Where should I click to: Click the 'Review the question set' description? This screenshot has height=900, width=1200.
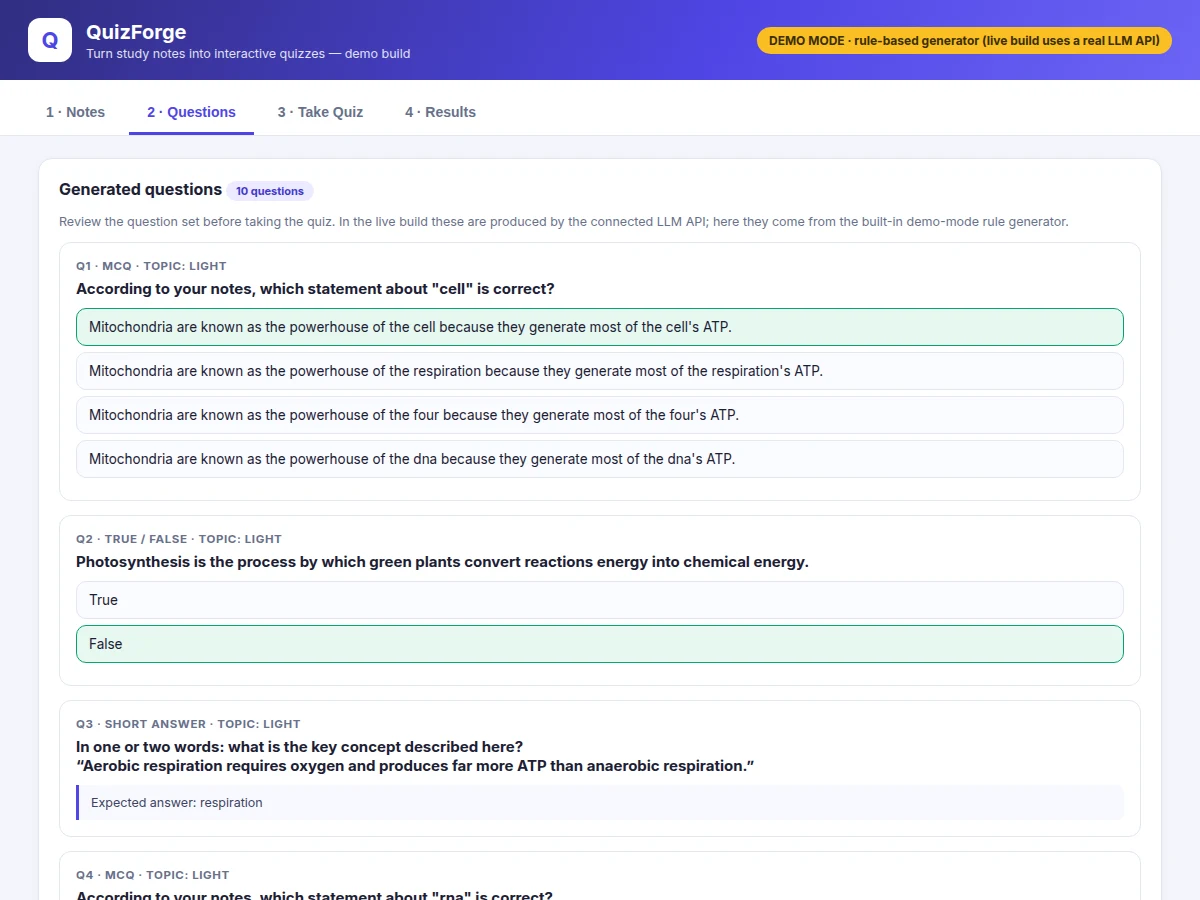(x=564, y=221)
